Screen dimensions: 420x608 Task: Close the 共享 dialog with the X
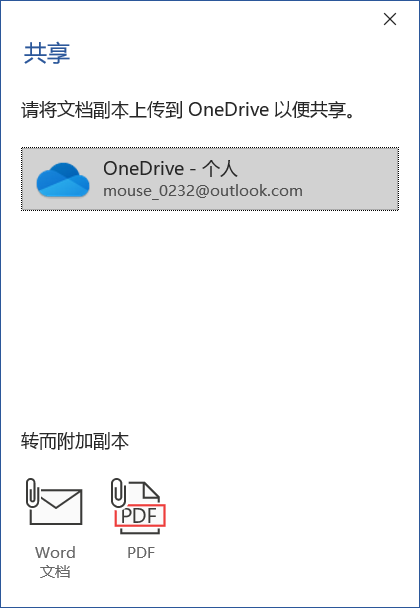point(390,19)
